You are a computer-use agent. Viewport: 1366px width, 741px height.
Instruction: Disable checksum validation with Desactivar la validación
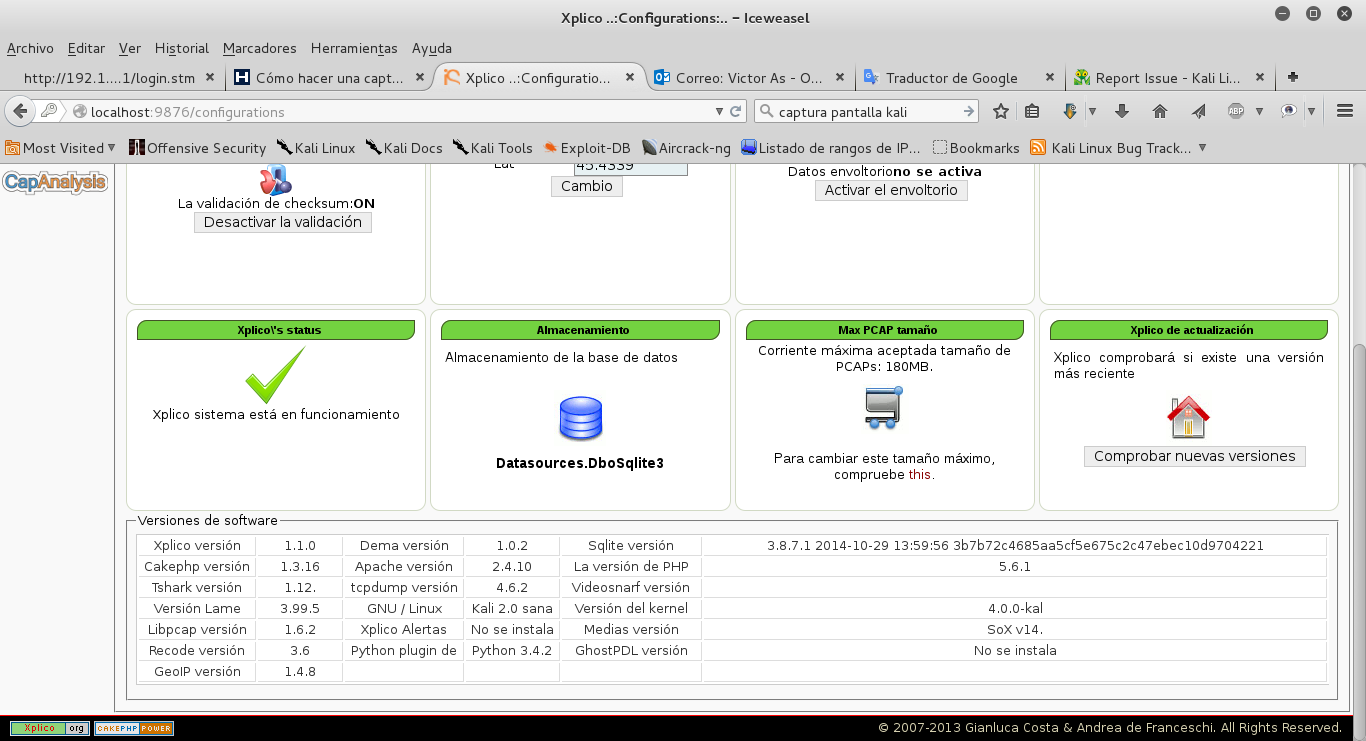point(283,222)
